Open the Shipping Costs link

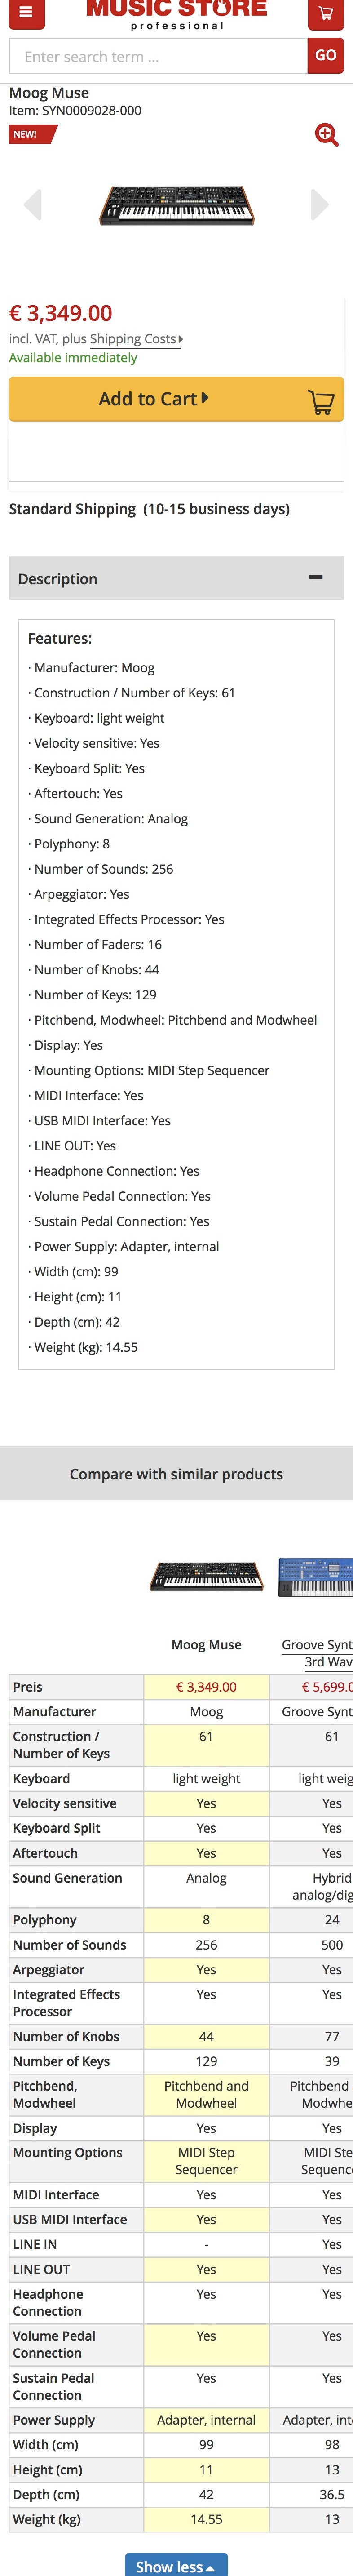(135, 339)
